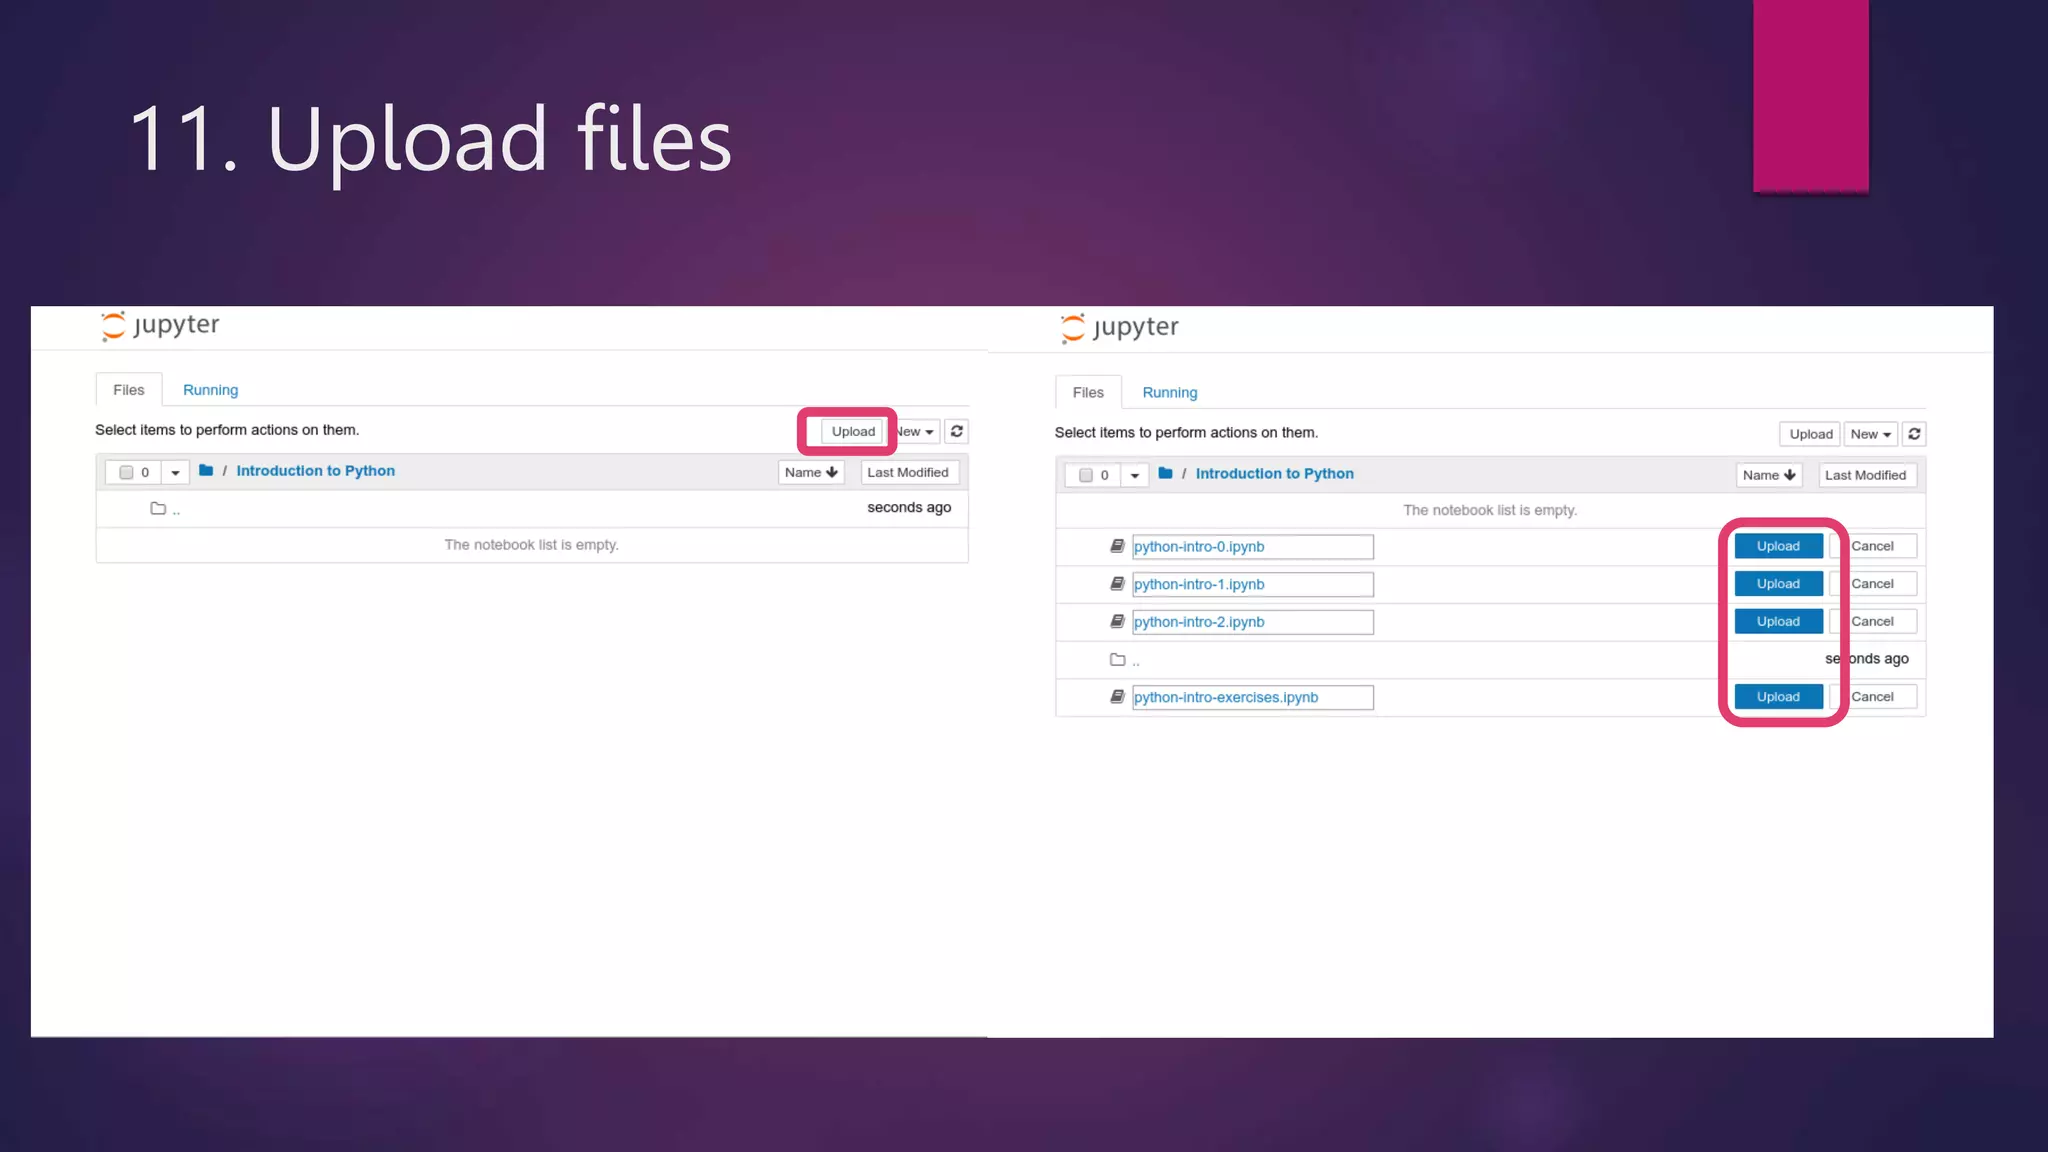Refresh the notebook list in the left screenshot
Screen dimensions: 2048x1152
pos(957,431)
